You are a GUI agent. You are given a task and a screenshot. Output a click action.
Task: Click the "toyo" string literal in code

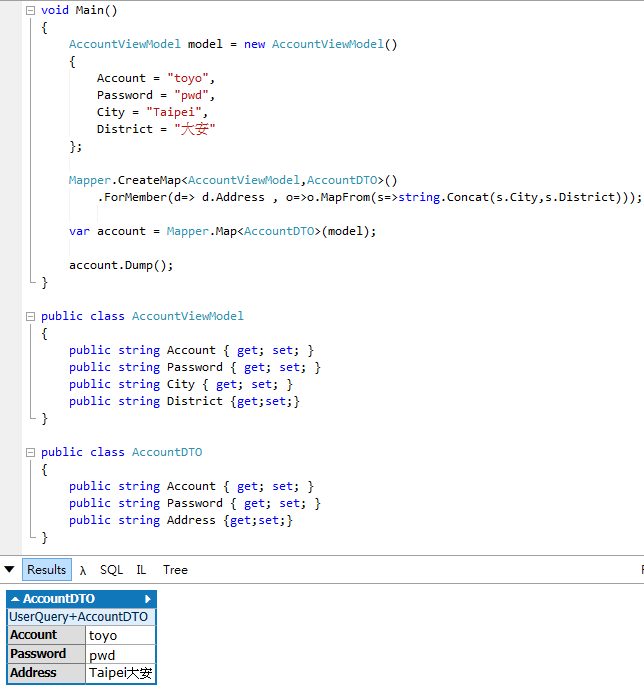[x=188, y=78]
